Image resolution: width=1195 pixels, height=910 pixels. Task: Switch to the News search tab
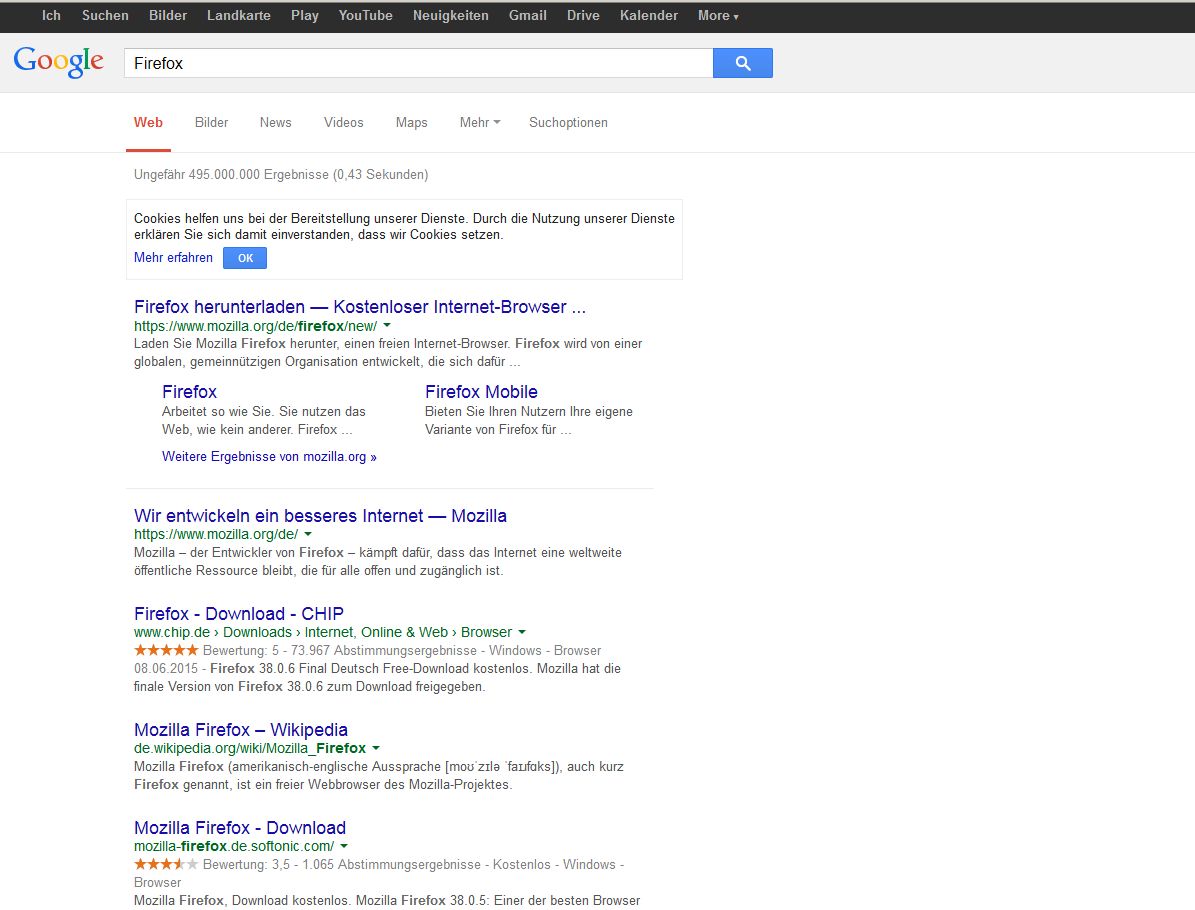[275, 123]
